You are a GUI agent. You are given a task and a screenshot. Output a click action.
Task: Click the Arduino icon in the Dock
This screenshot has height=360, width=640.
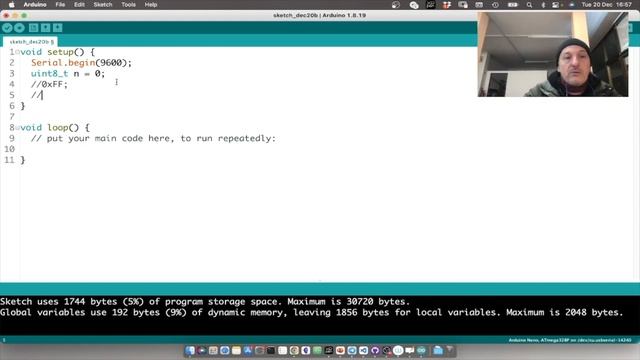click(421, 350)
